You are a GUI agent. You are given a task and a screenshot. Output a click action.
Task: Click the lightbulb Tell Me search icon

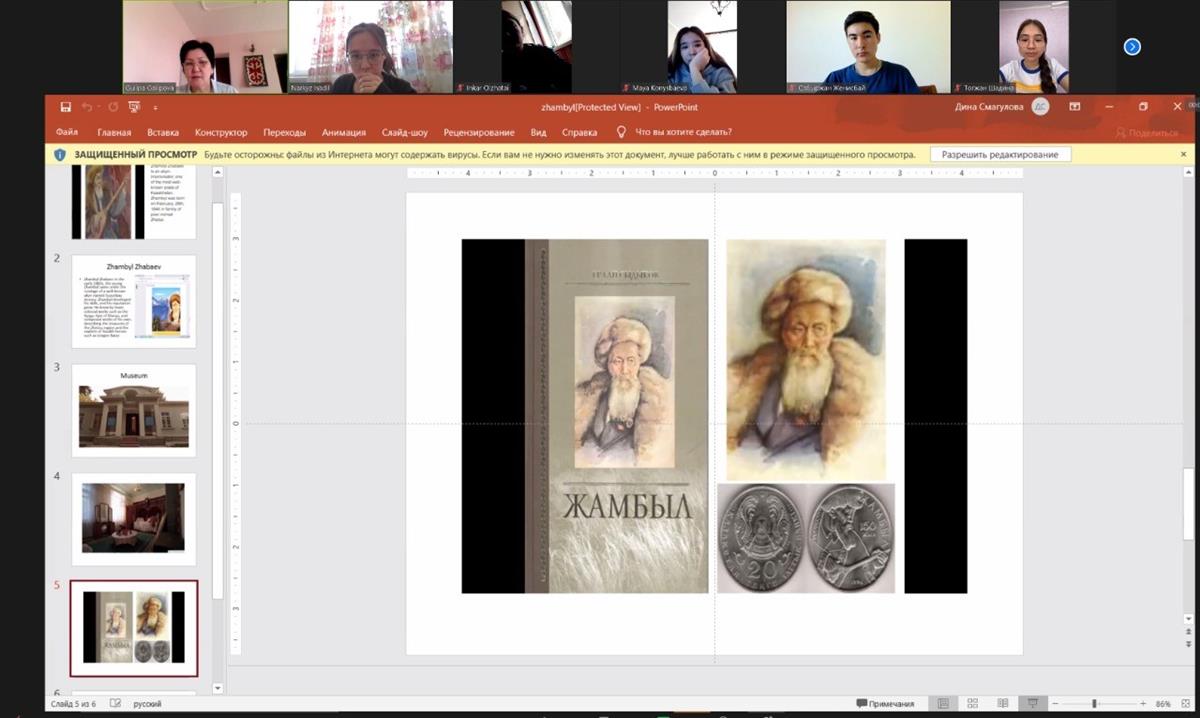[x=620, y=132]
